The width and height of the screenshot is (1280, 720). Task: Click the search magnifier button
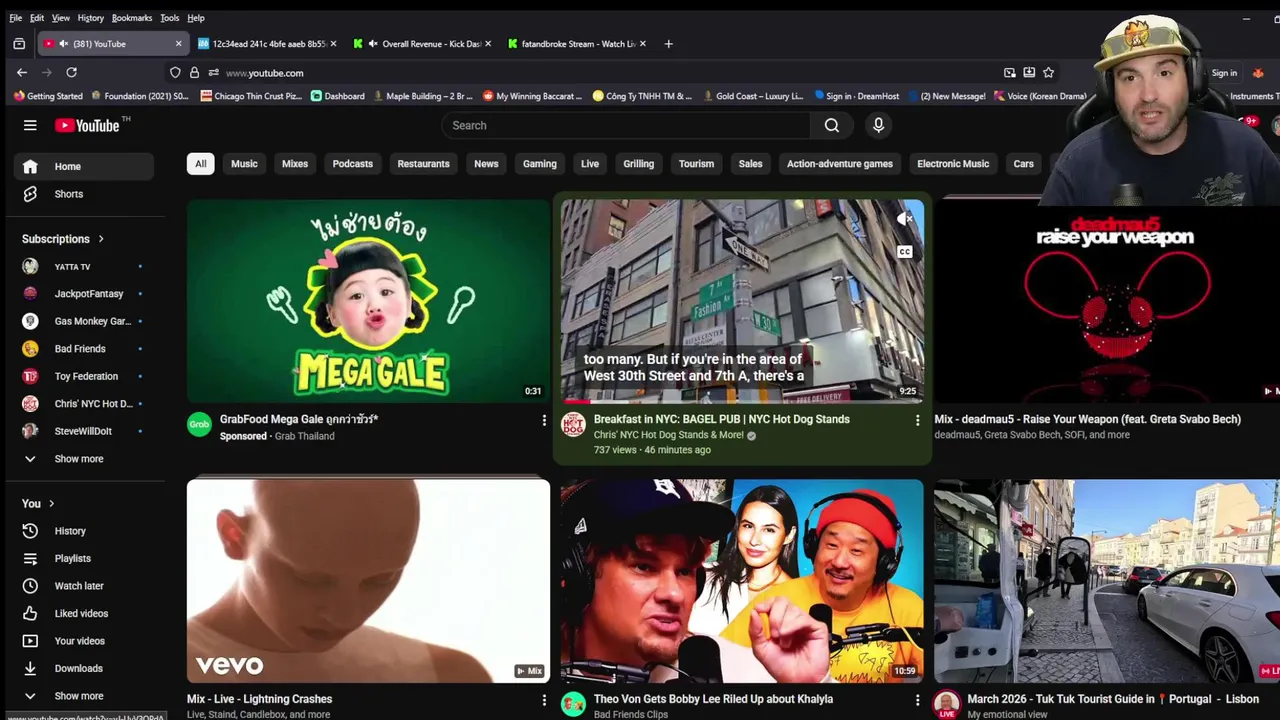click(x=832, y=125)
